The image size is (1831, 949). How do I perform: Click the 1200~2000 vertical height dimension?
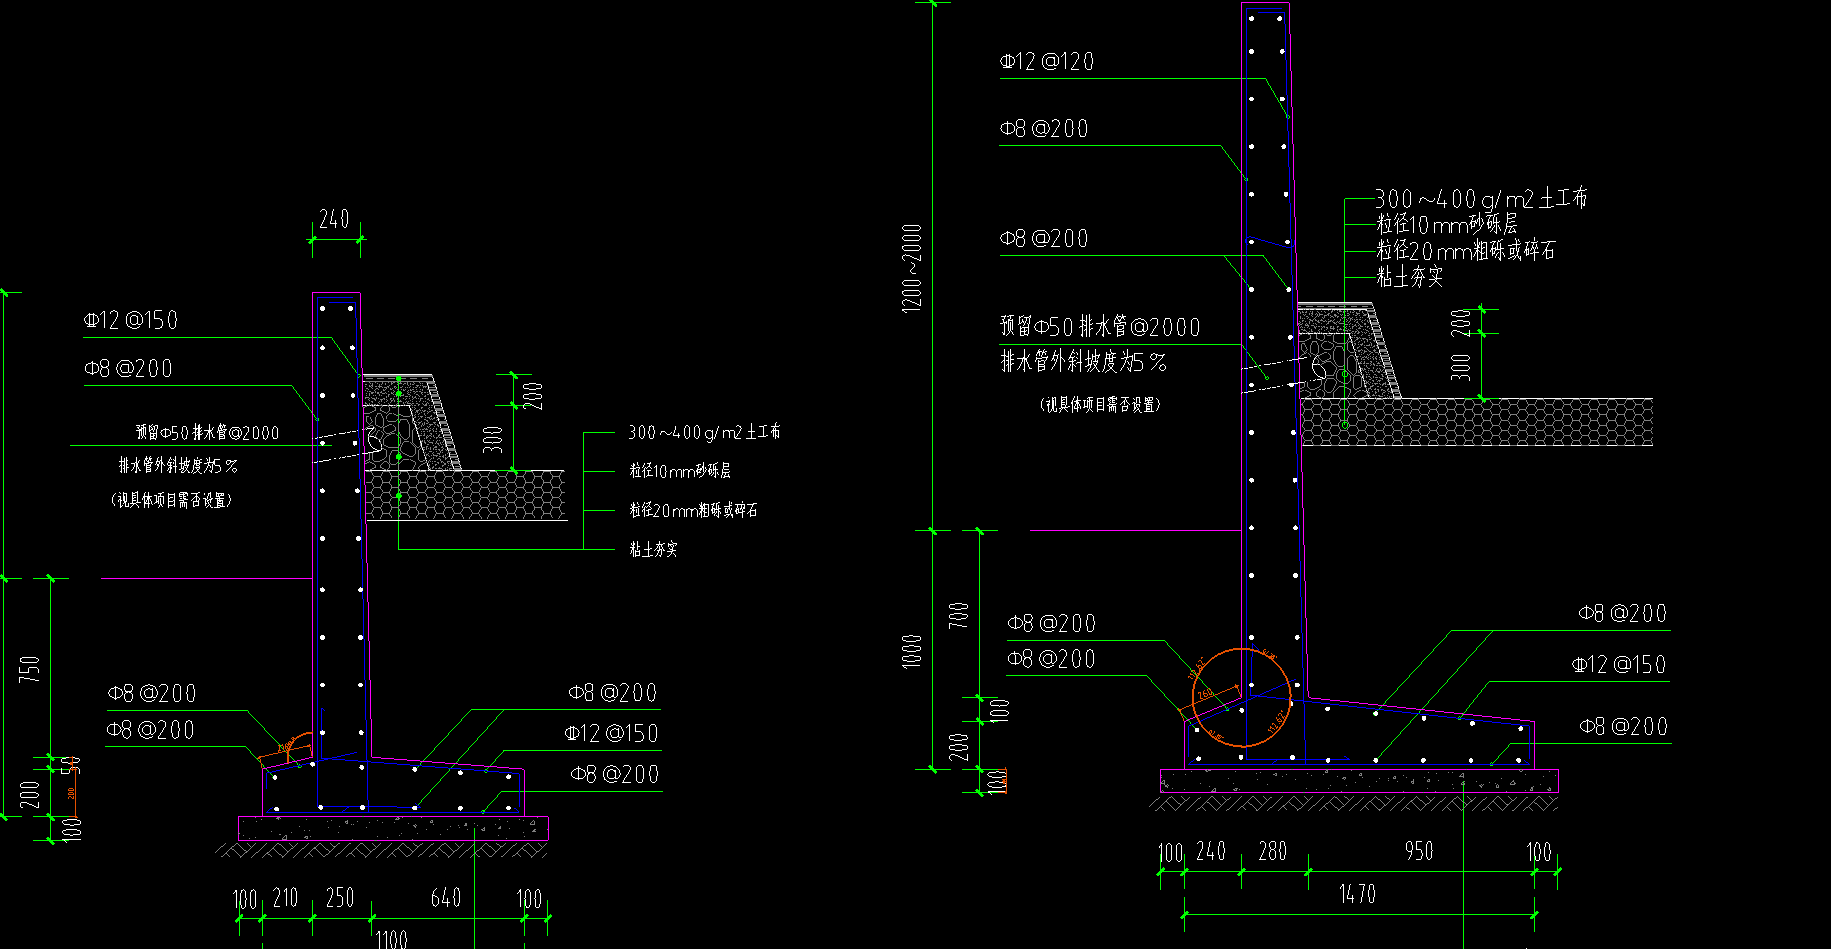pos(912,268)
